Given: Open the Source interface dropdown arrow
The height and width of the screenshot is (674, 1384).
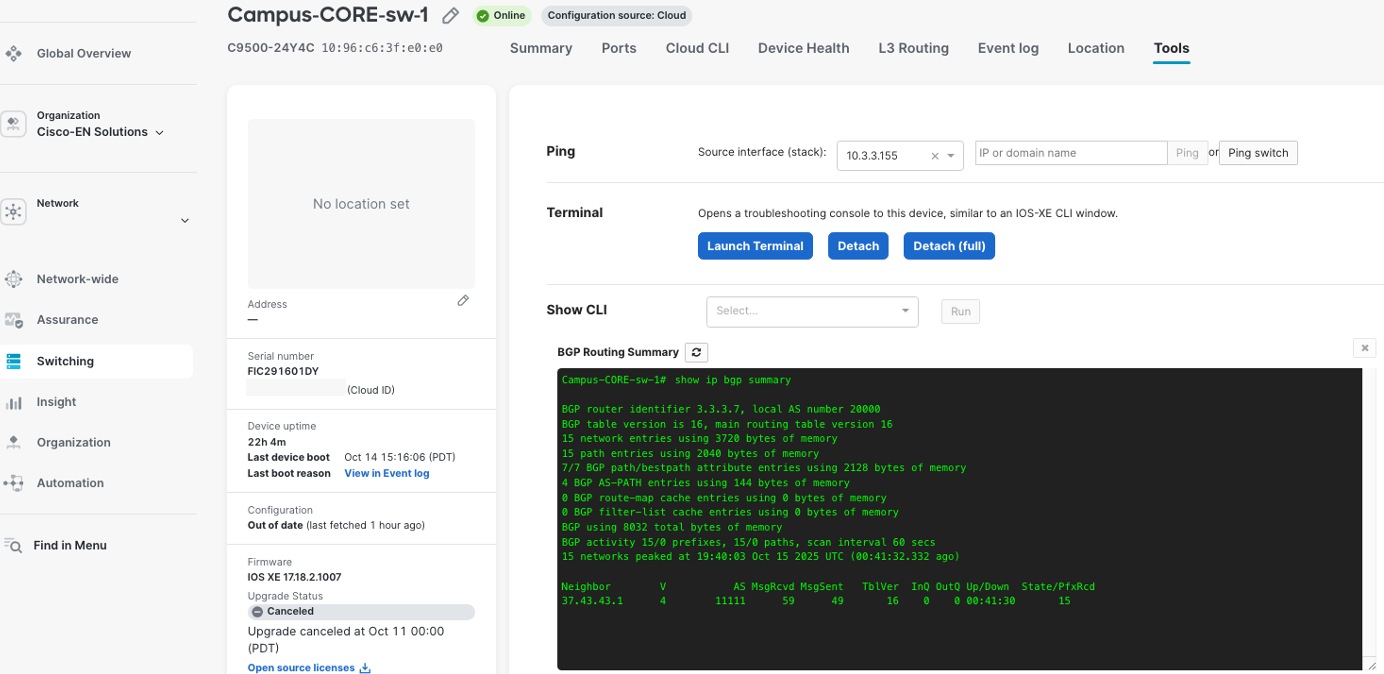Looking at the screenshot, I should click(952, 156).
